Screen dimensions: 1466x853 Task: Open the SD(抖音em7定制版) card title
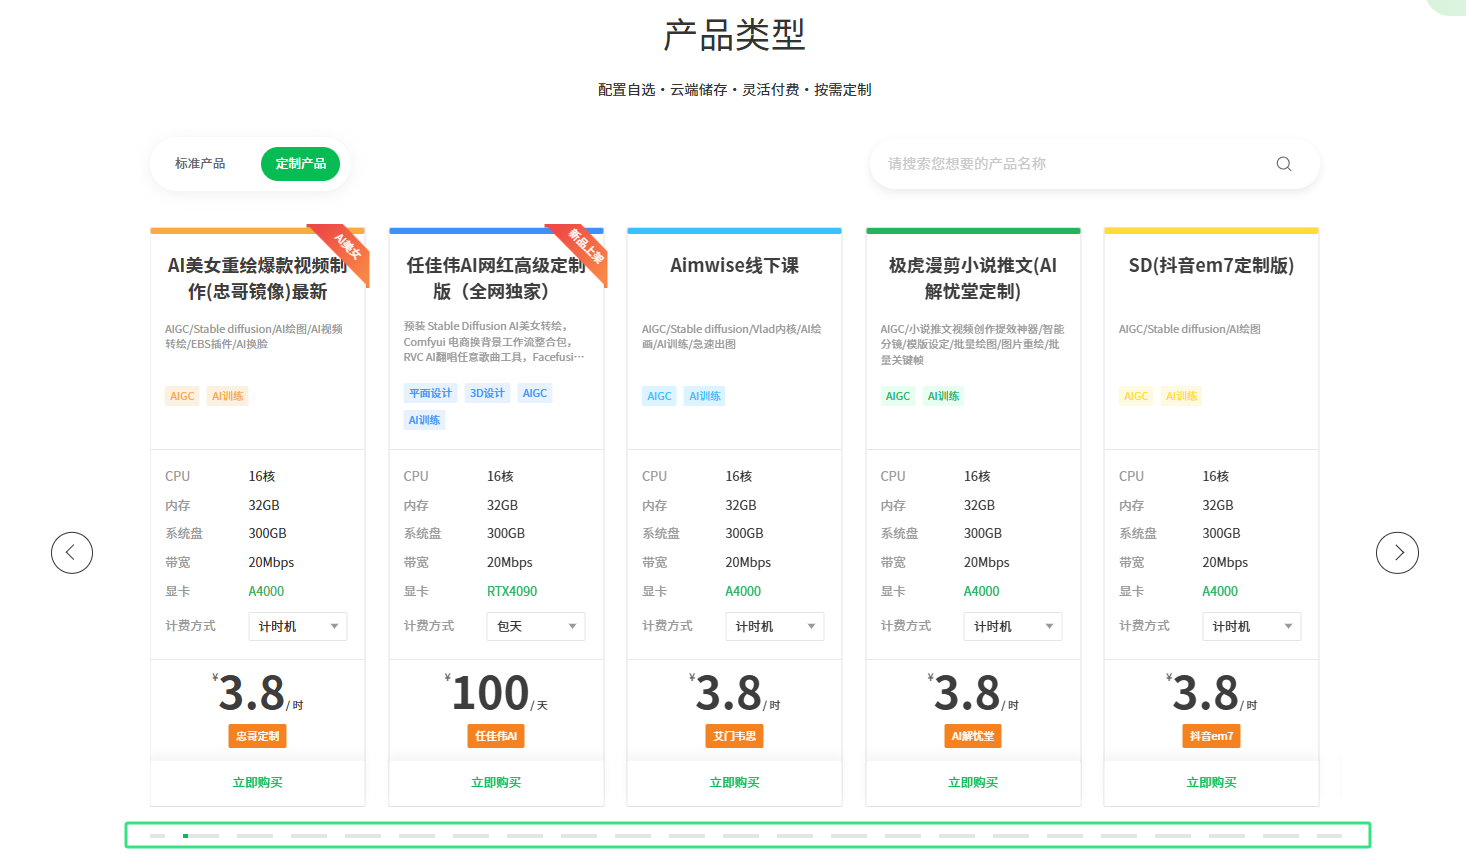(1212, 266)
